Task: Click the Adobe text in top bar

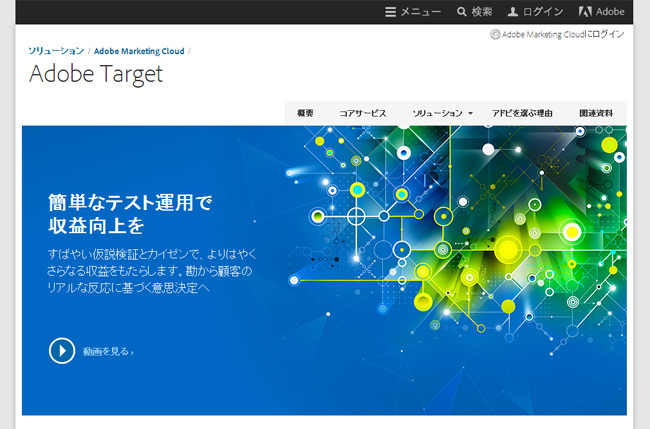Action: [x=610, y=12]
